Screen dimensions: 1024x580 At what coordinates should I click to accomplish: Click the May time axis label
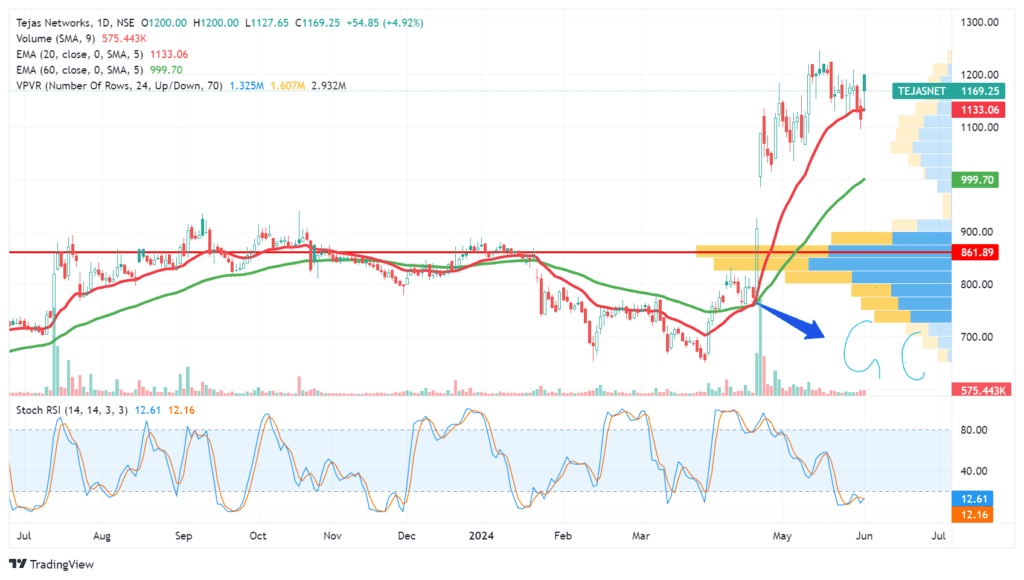pos(782,536)
